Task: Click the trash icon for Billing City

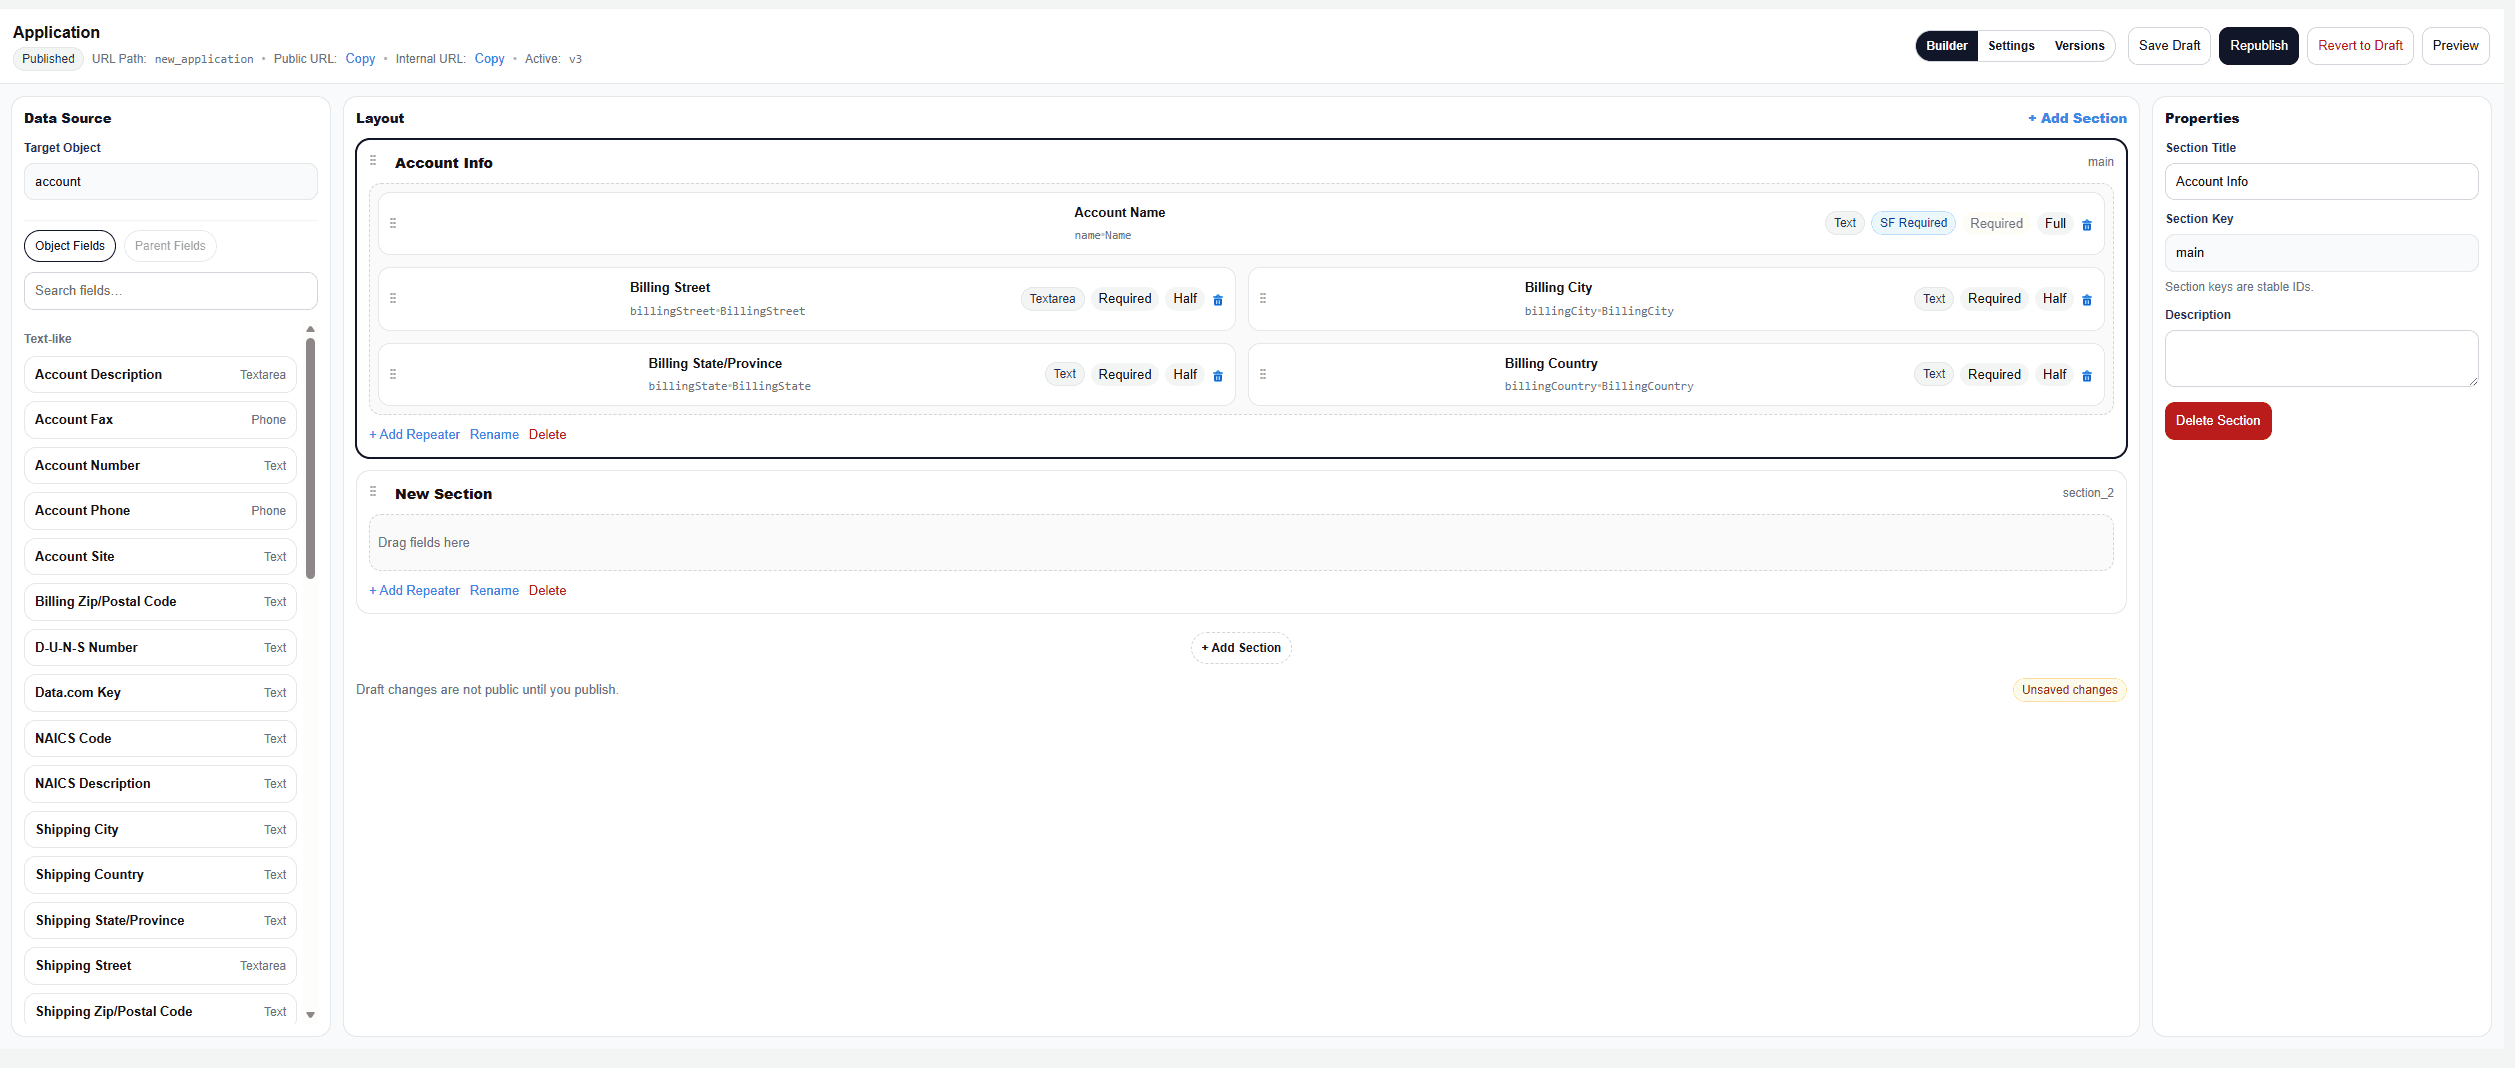Action: point(2087,300)
